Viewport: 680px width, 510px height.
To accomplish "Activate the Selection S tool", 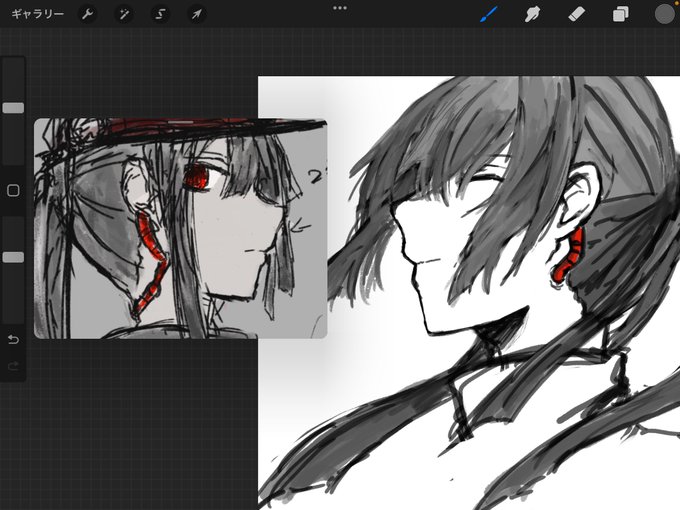I will [160, 14].
